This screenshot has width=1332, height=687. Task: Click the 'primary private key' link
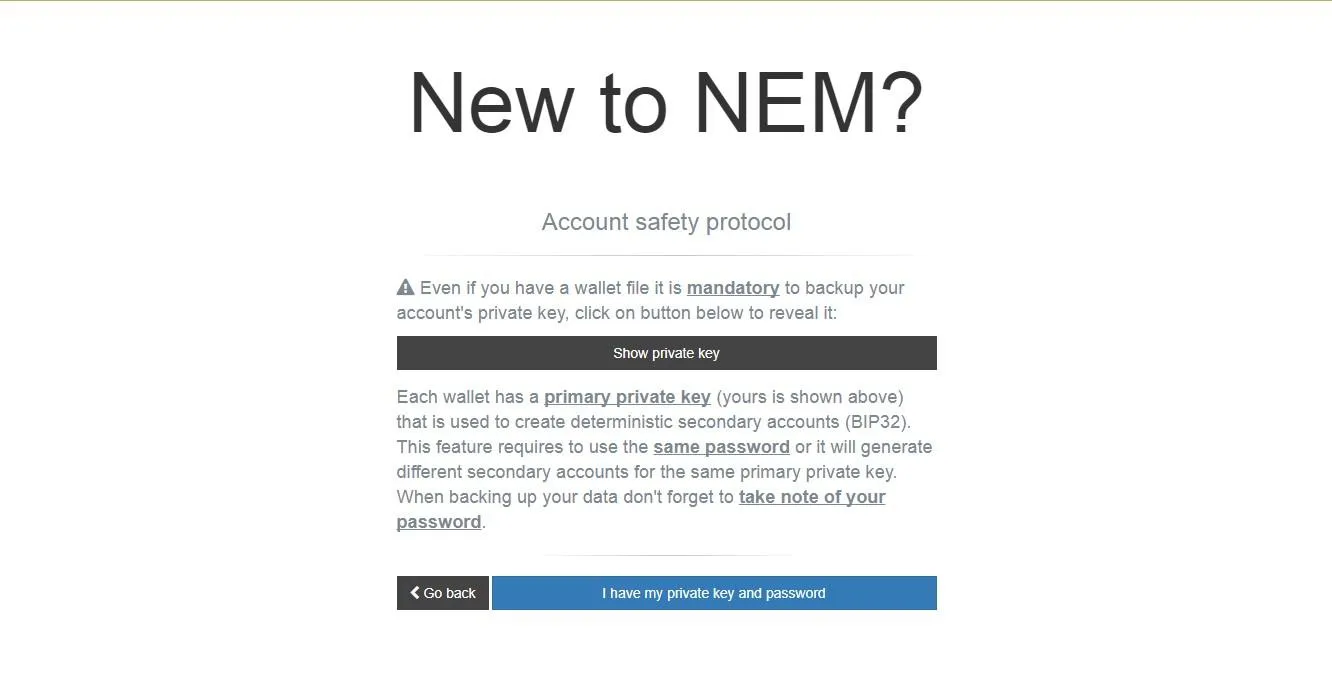(x=627, y=396)
